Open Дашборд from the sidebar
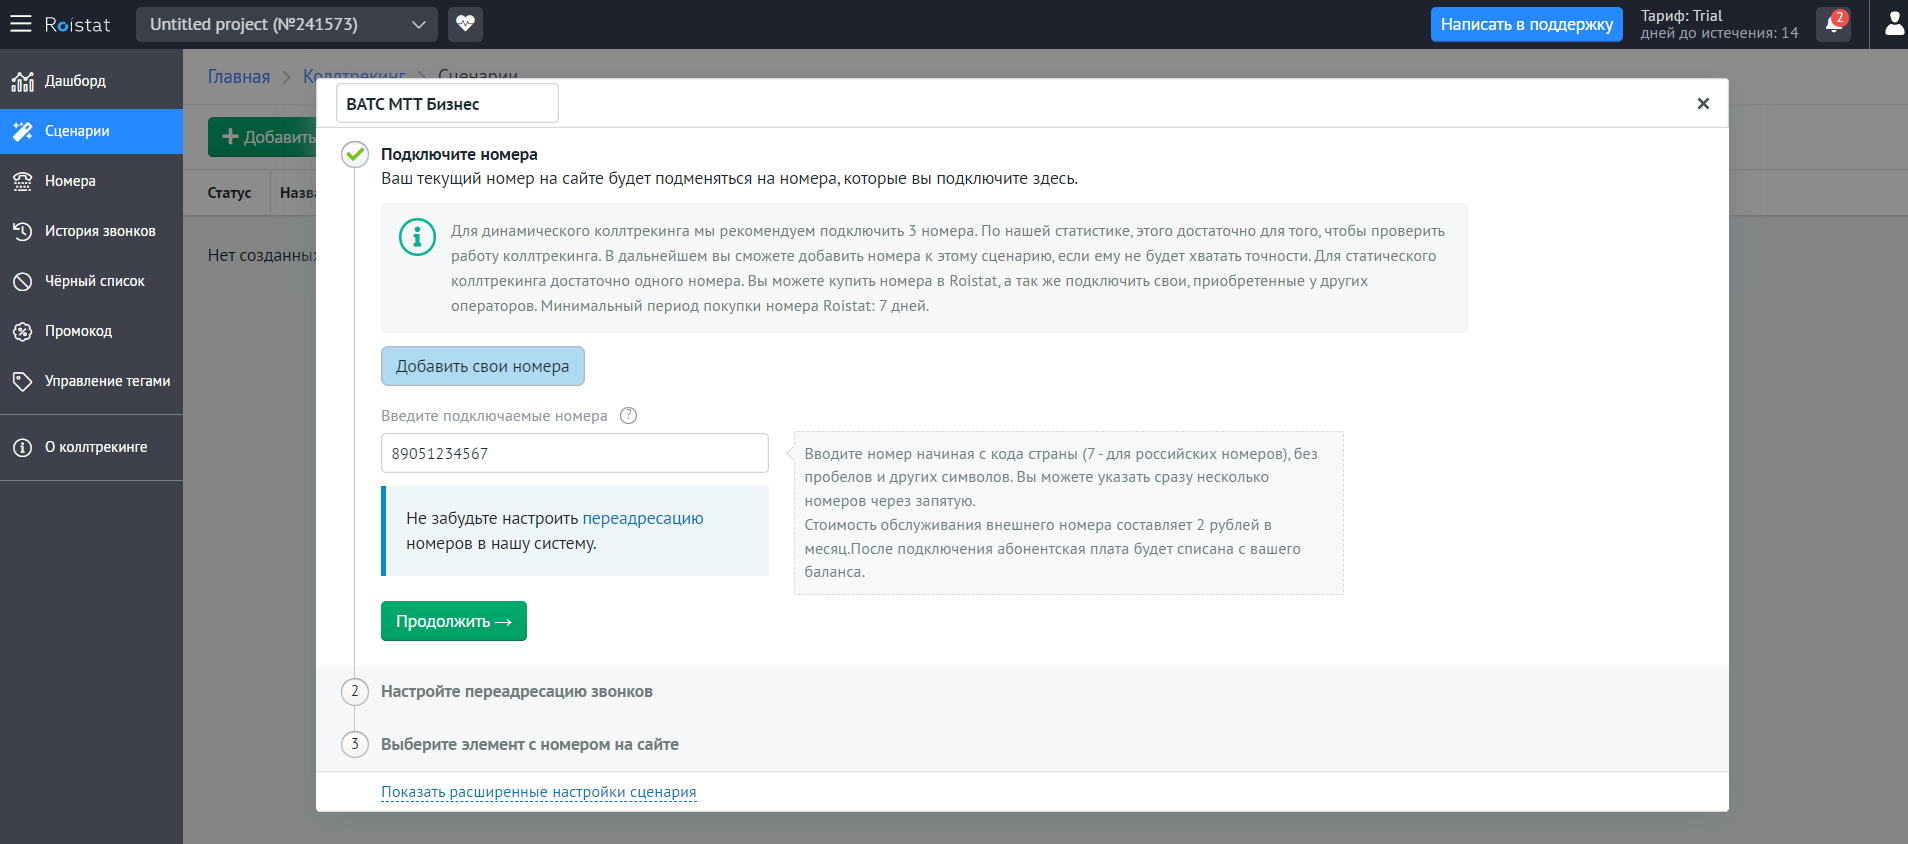1908x844 pixels. point(75,81)
